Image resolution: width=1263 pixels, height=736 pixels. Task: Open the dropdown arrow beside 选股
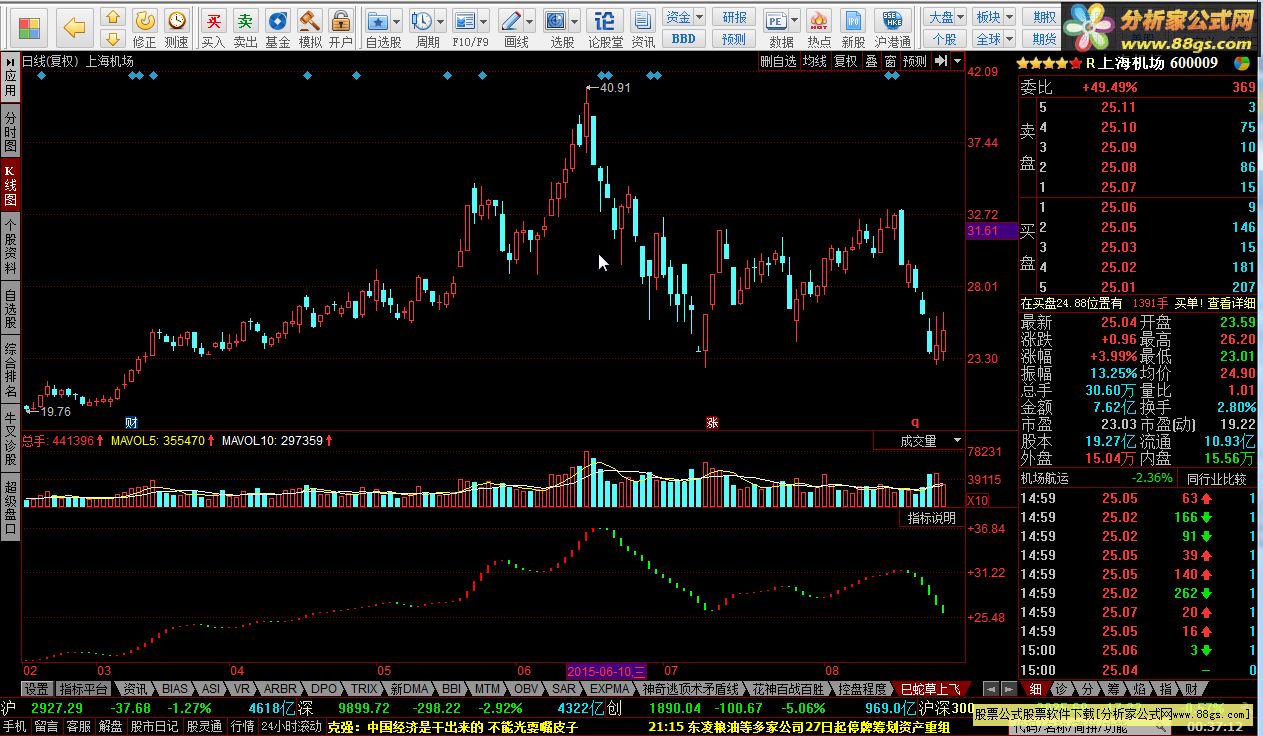575,21
